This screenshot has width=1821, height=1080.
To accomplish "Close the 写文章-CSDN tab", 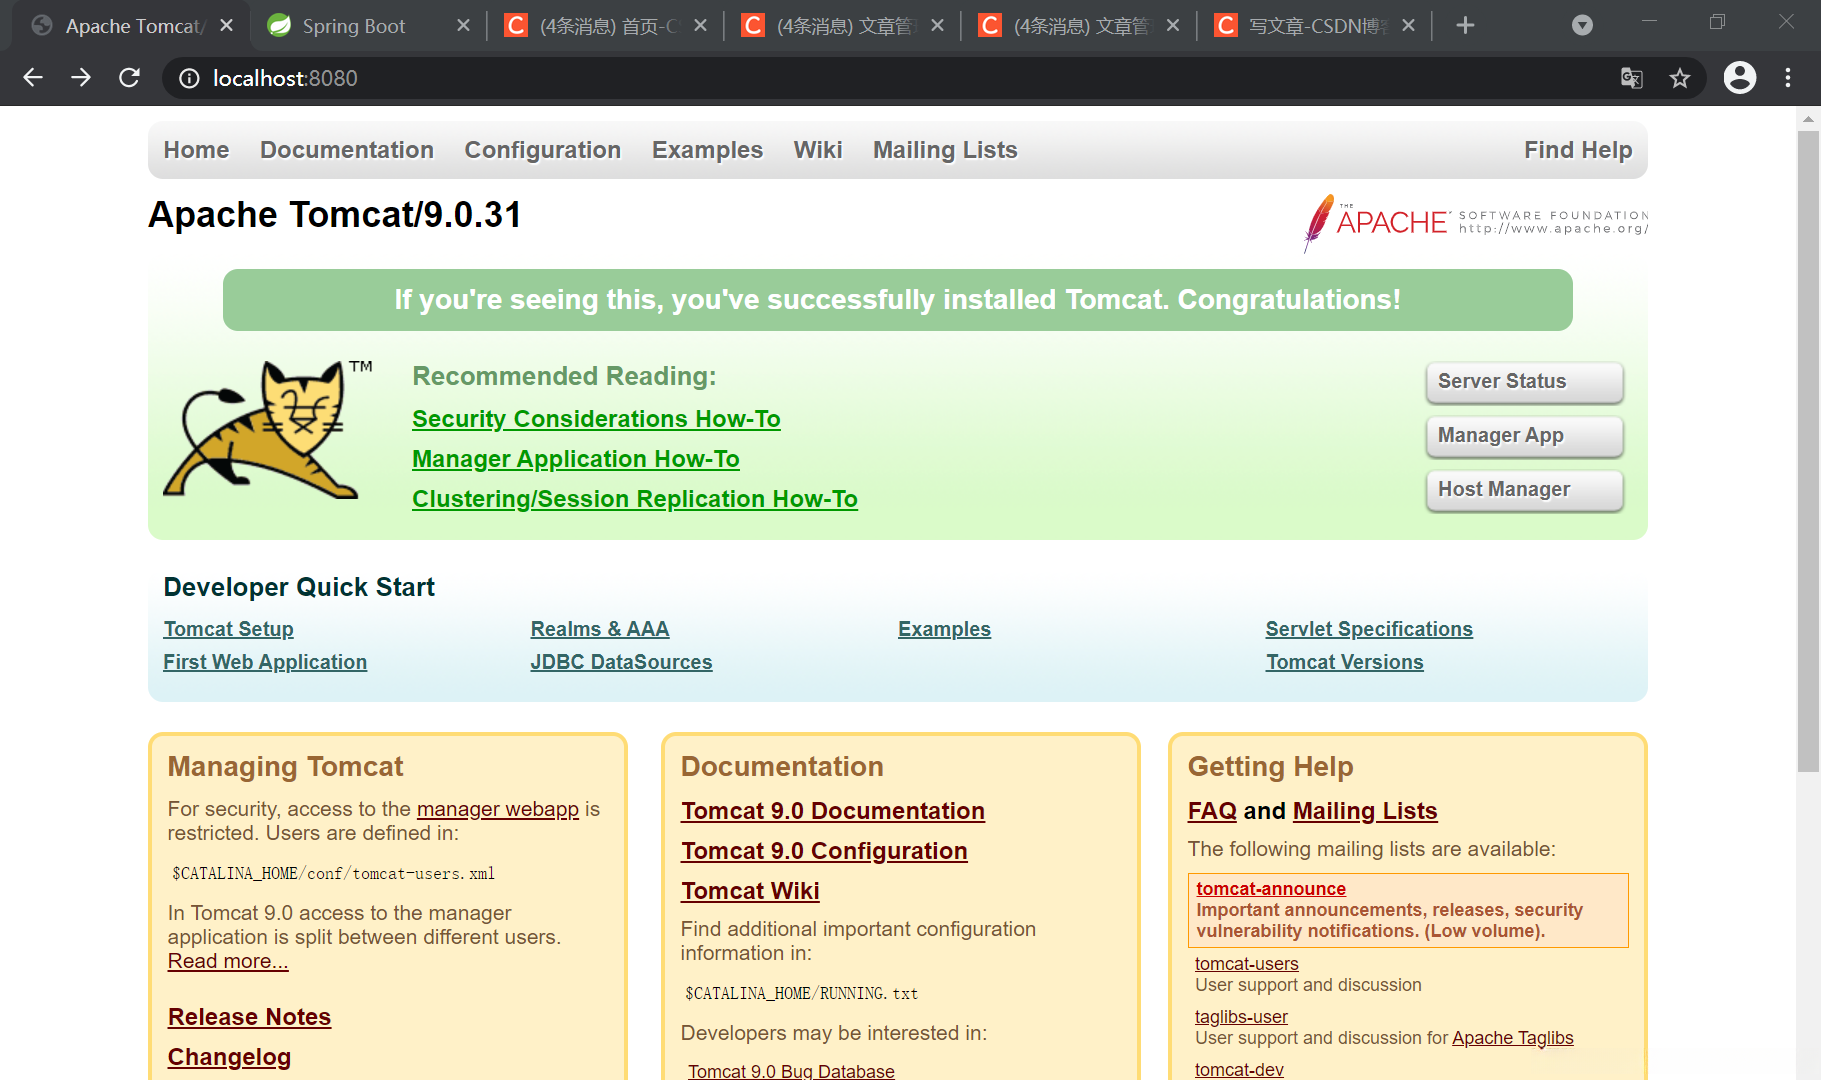I will 1408,25.
